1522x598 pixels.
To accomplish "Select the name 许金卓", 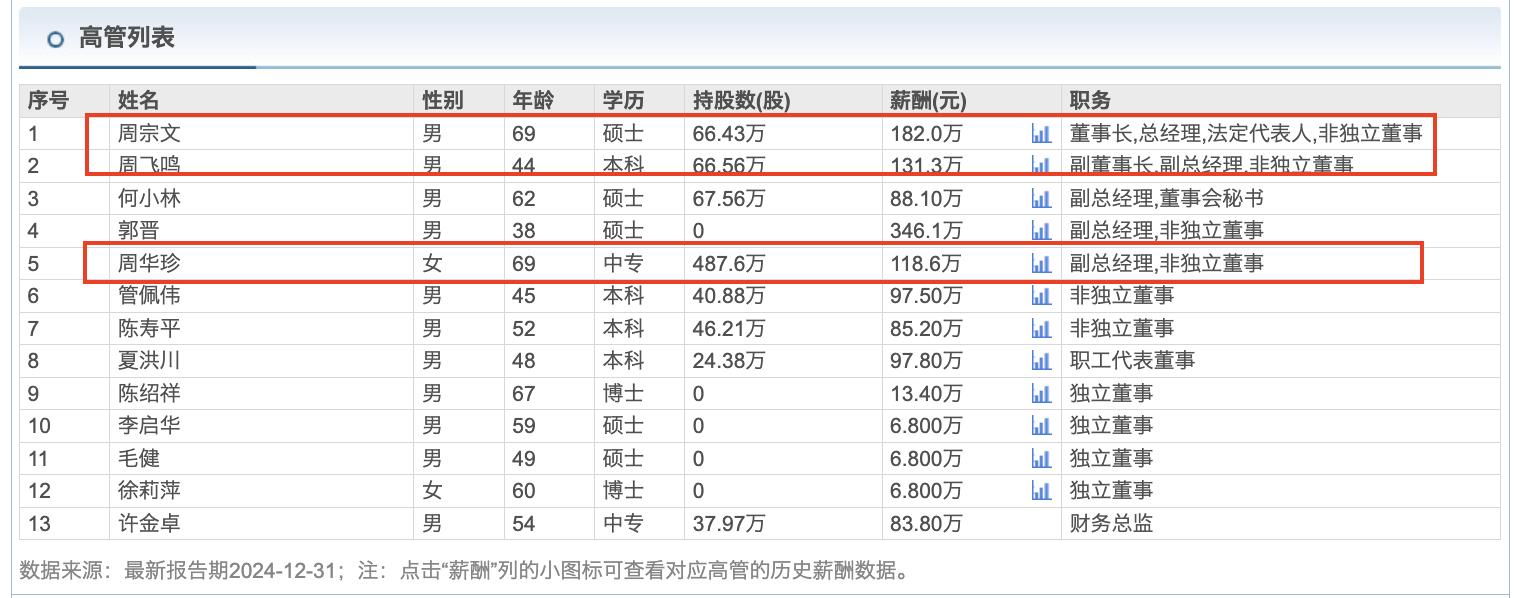I will point(149,524).
